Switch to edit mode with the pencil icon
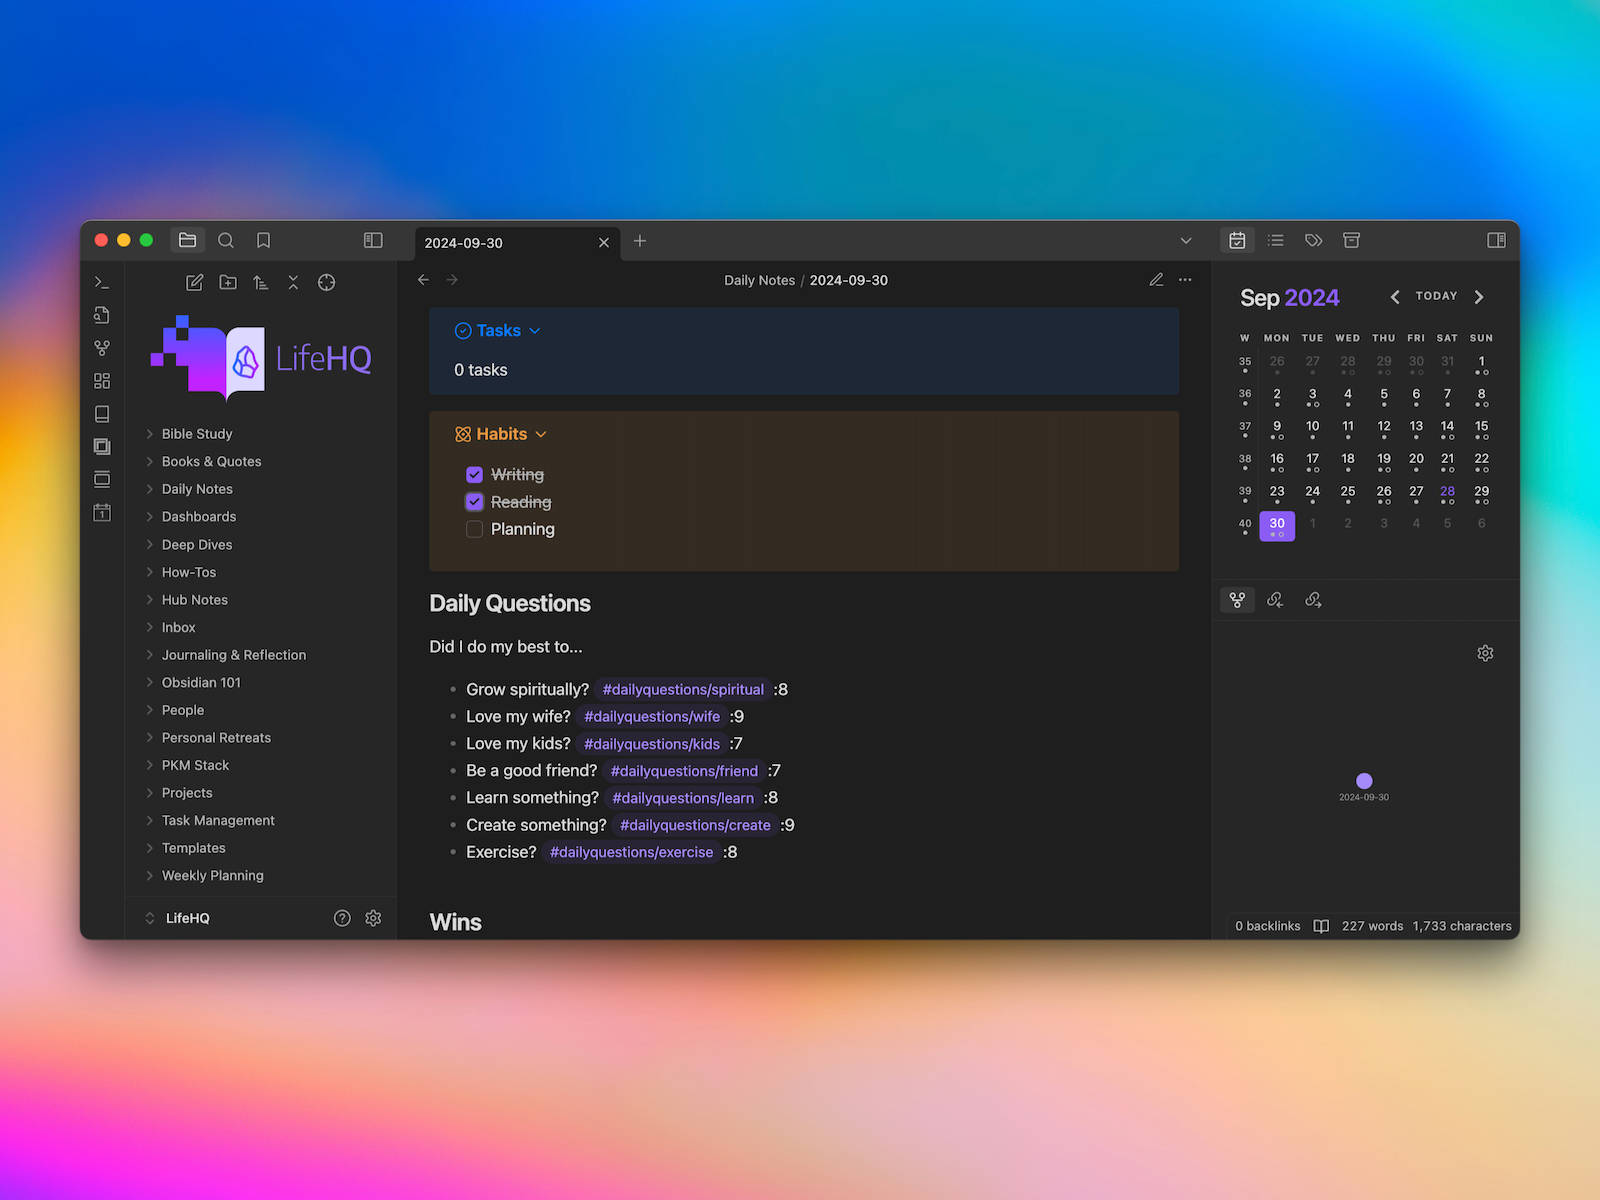Image resolution: width=1600 pixels, height=1200 pixels. (x=1156, y=280)
